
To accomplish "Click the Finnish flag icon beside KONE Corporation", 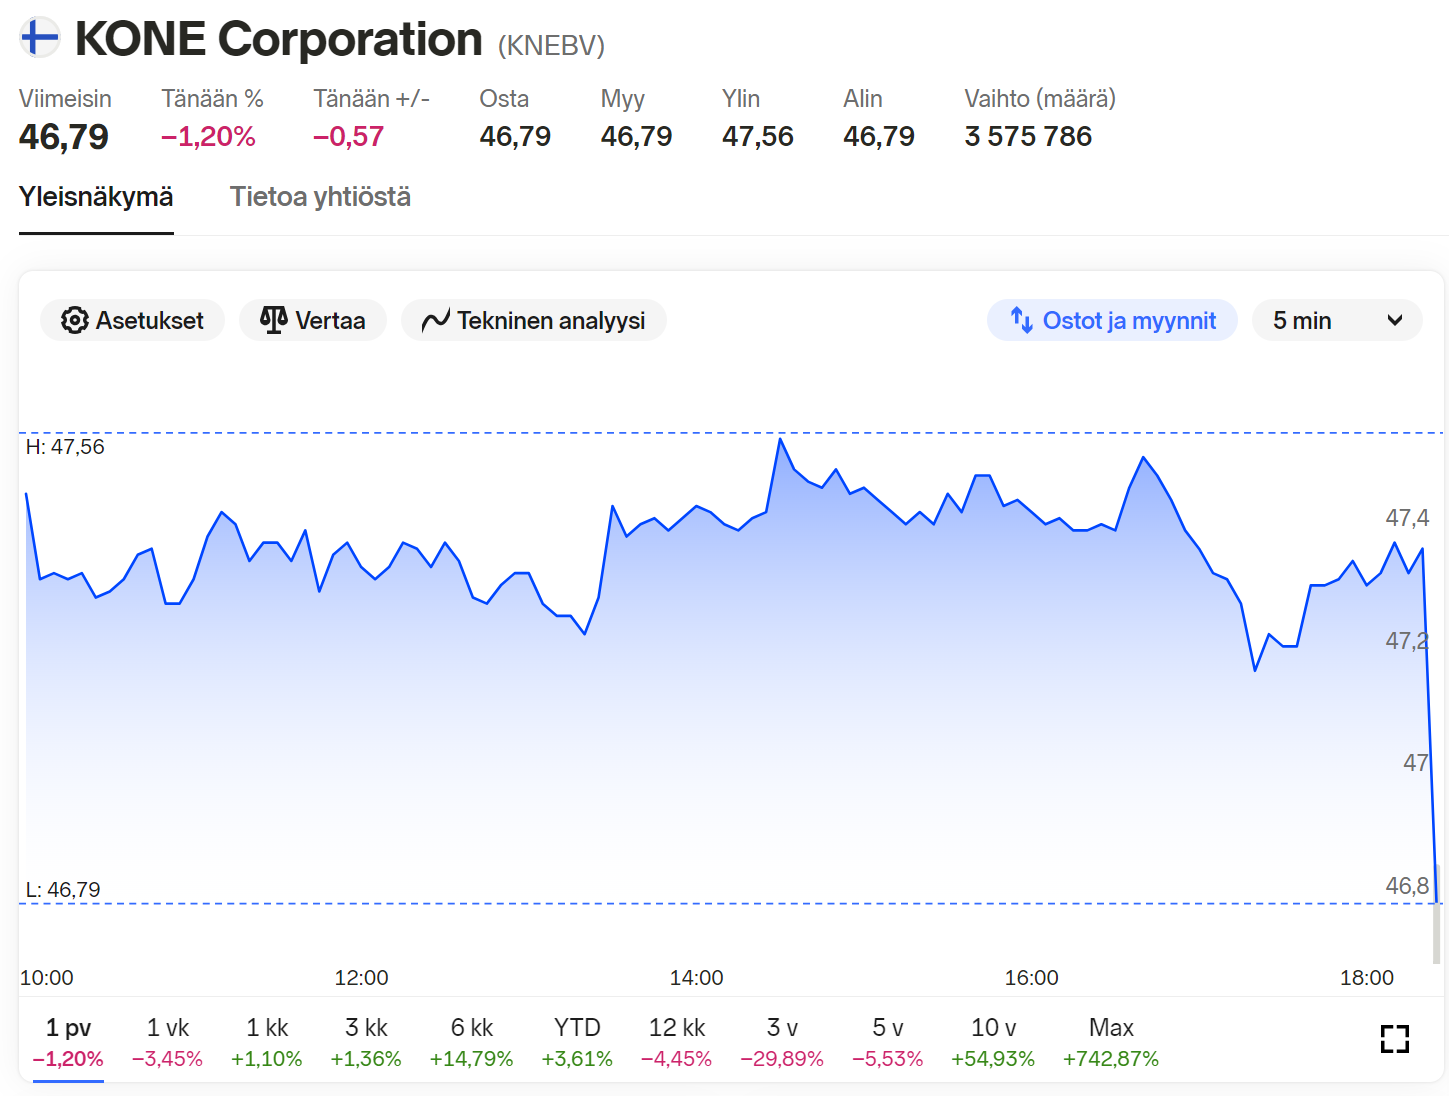I will 40,38.
